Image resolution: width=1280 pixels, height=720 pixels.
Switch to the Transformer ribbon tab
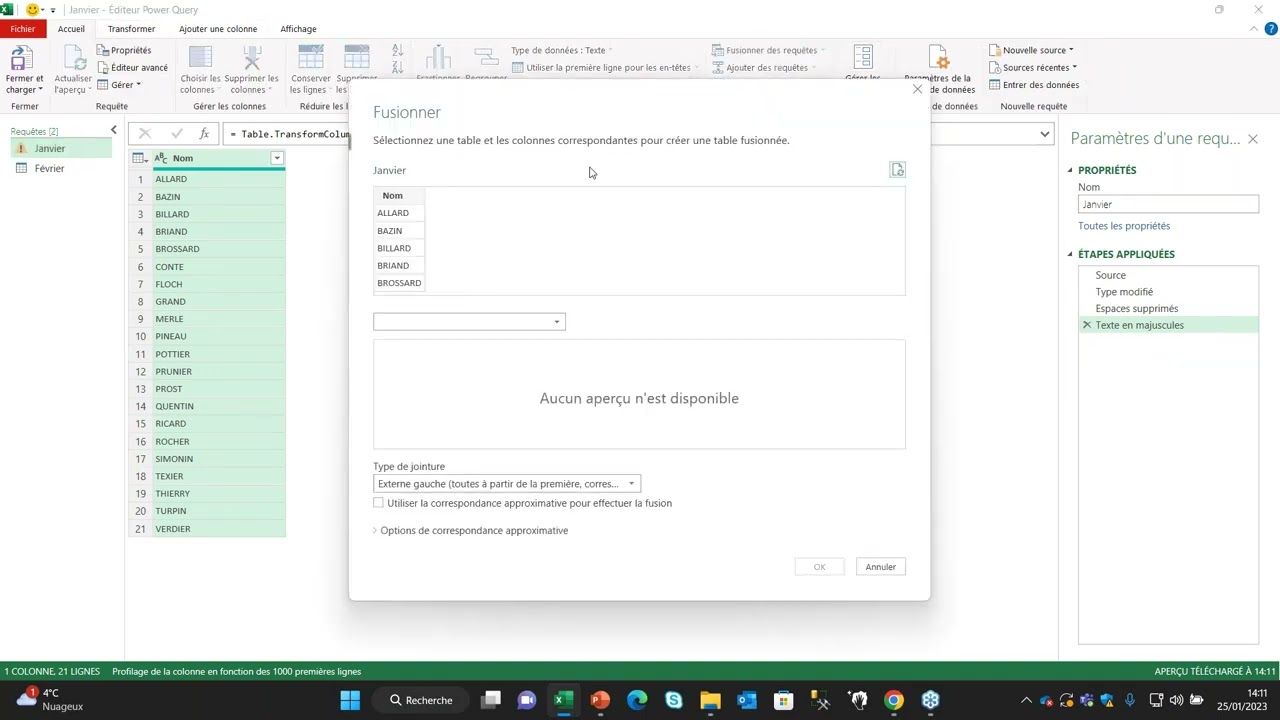(131, 29)
